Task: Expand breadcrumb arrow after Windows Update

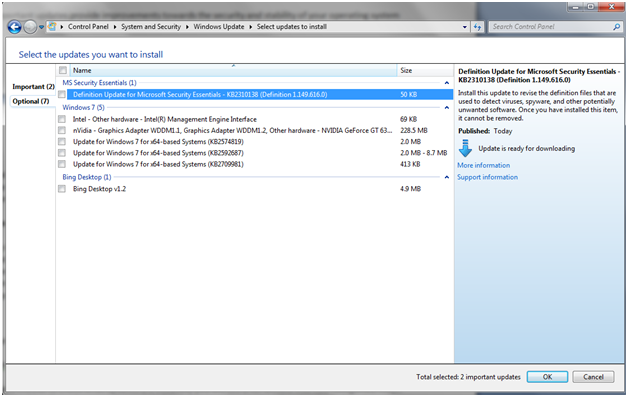Action: click(x=250, y=27)
